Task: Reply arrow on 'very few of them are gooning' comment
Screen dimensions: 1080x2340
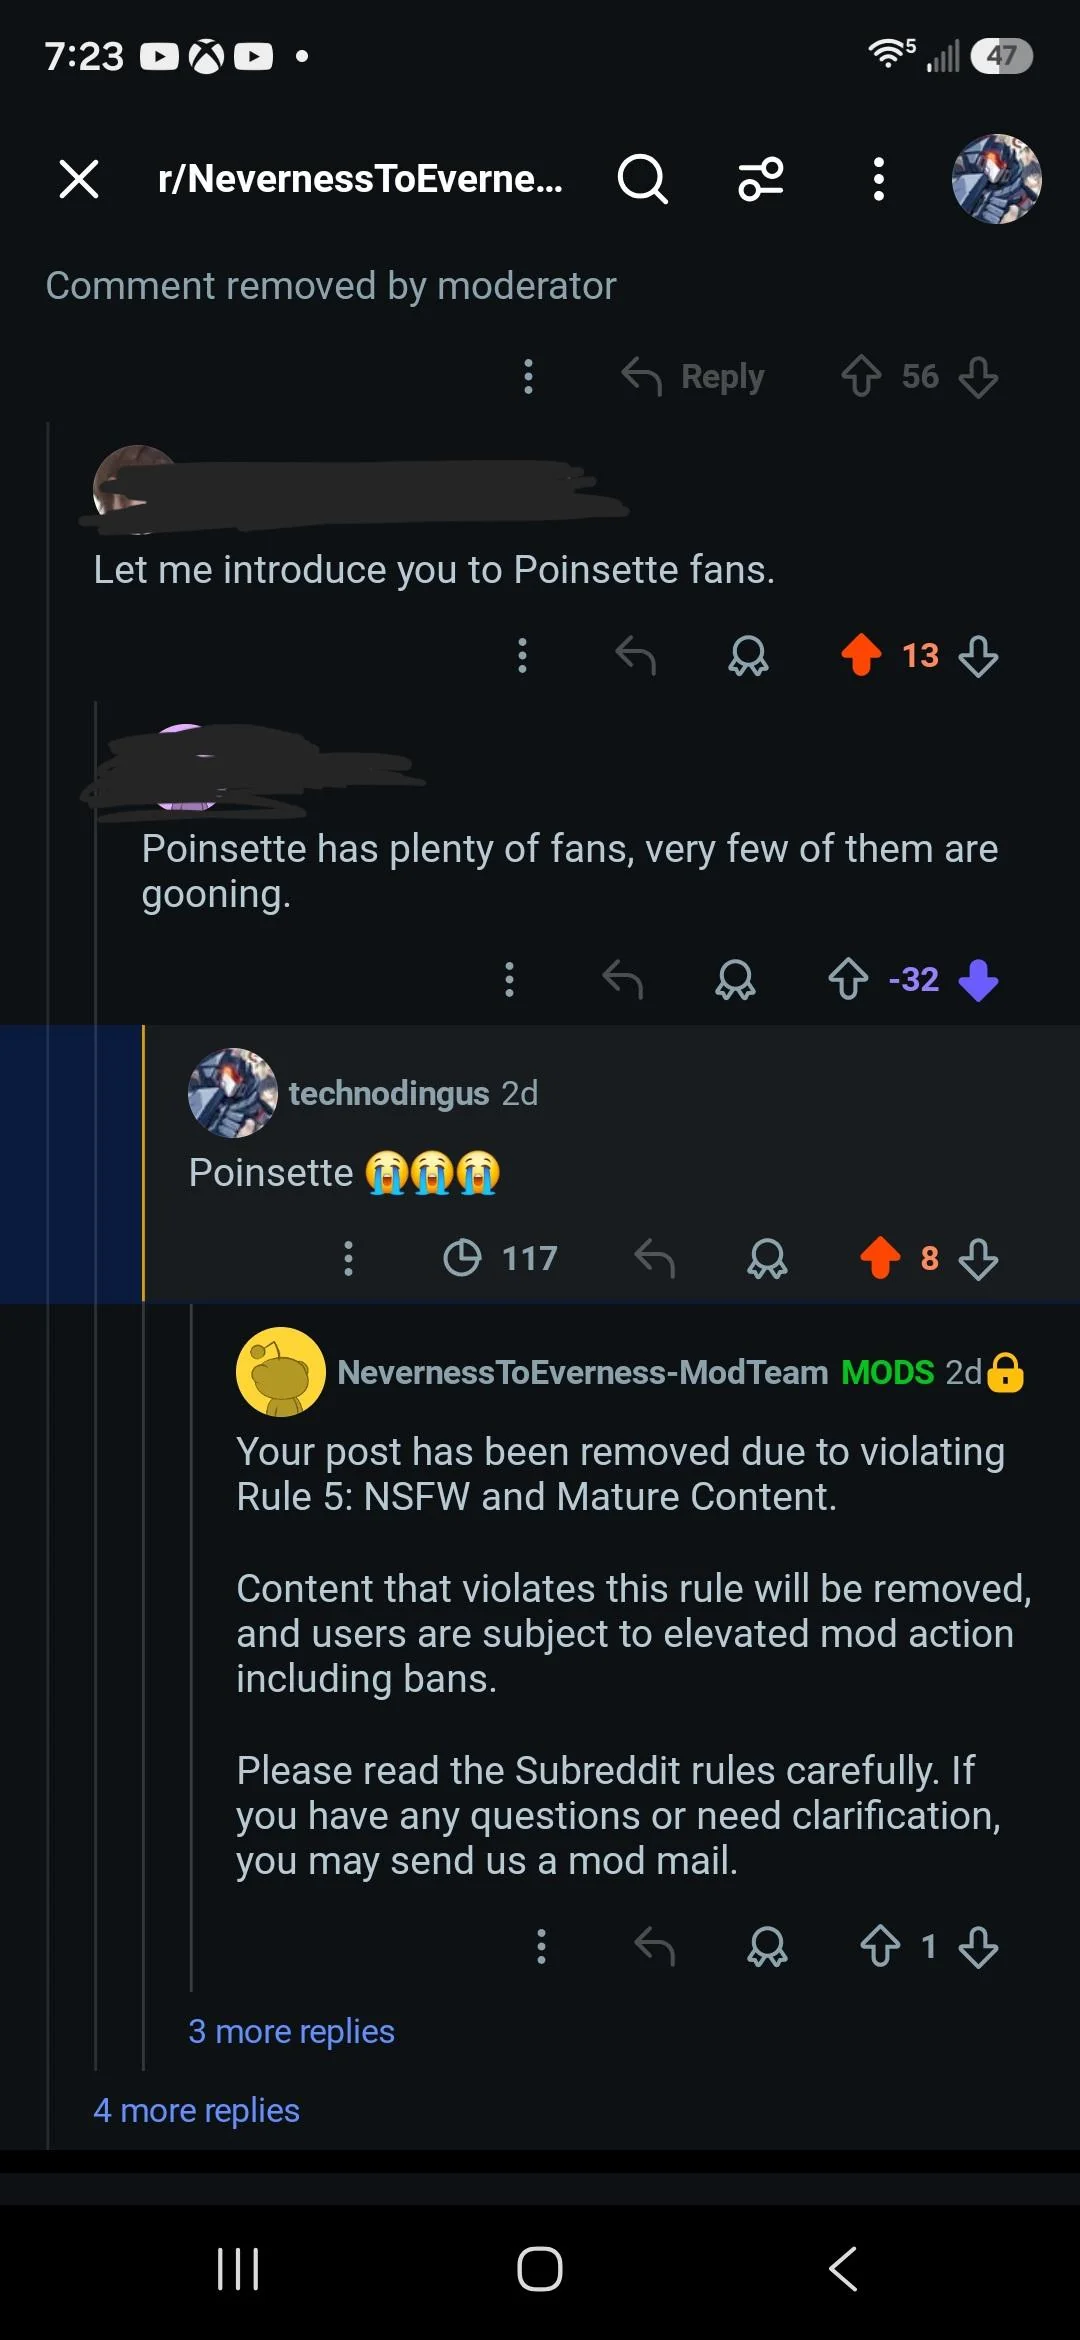Action: tap(622, 979)
